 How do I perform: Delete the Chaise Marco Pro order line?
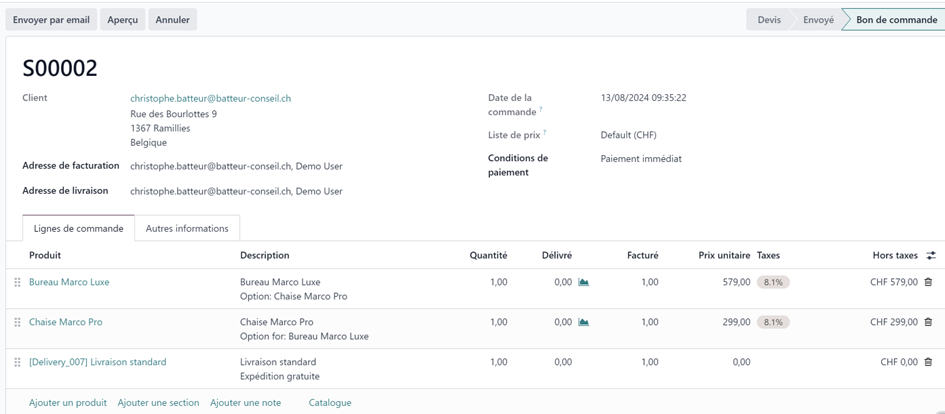pyautogui.click(x=928, y=322)
